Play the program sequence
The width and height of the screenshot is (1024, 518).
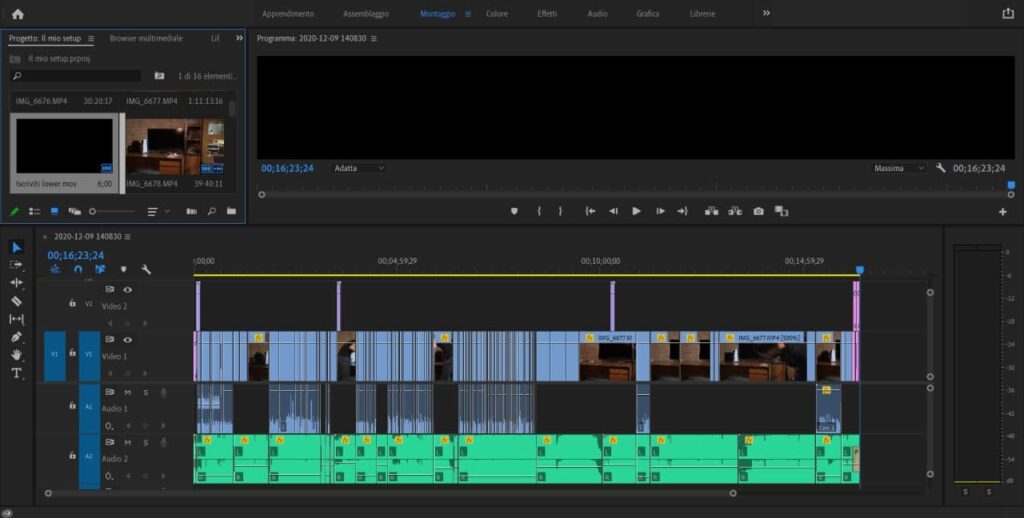point(636,211)
